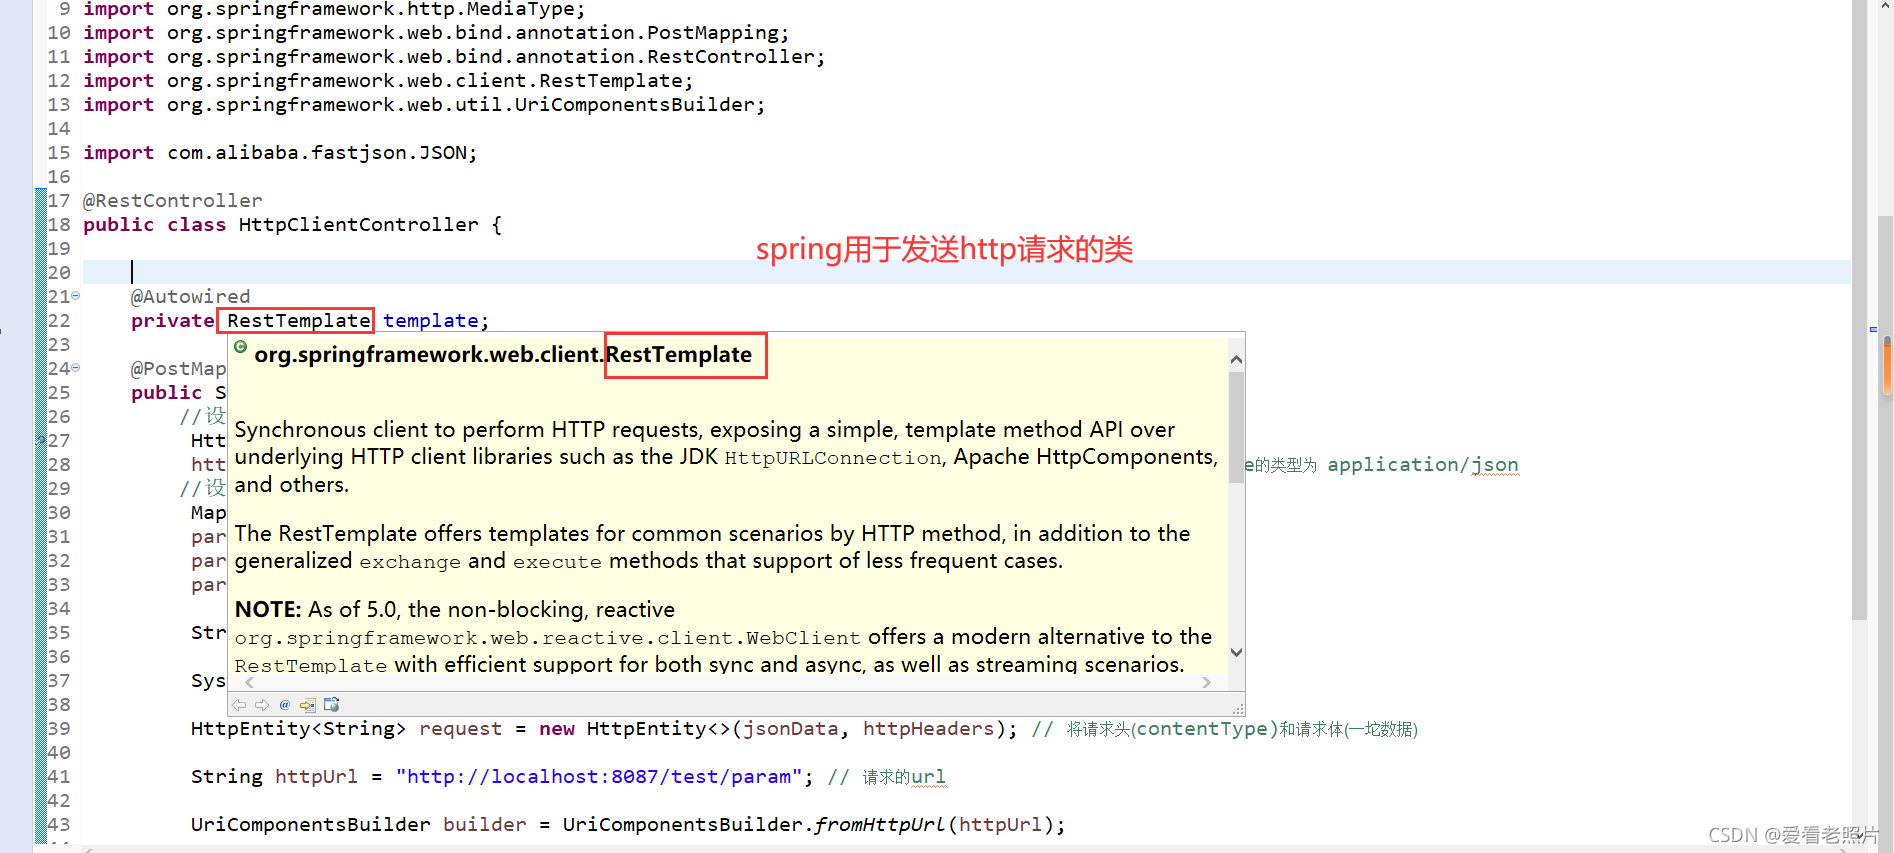The height and width of the screenshot is (853, 1894).
Task: Click @Autowired annotation on line 21
Action: pos(190,297)
